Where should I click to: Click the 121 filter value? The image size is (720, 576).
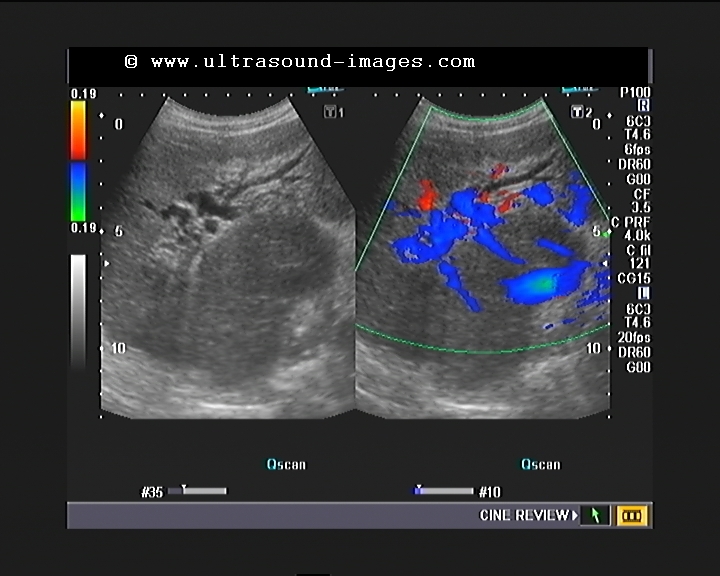640,263
